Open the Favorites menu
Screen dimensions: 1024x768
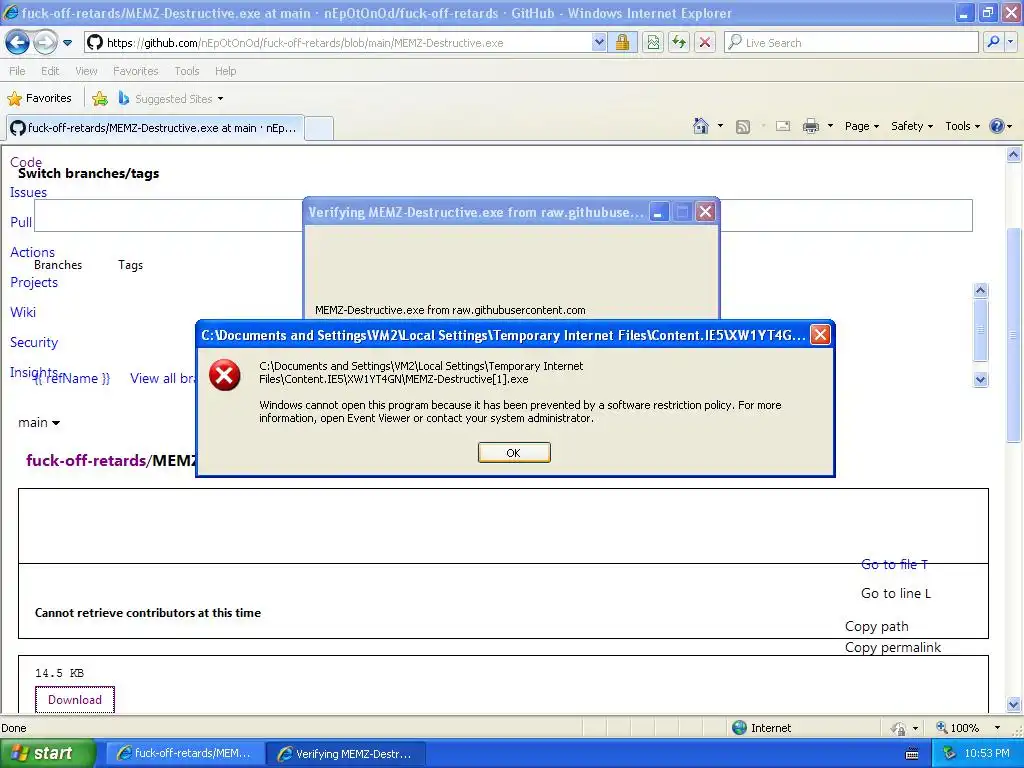pyautogui.click(x=135, y=71)
